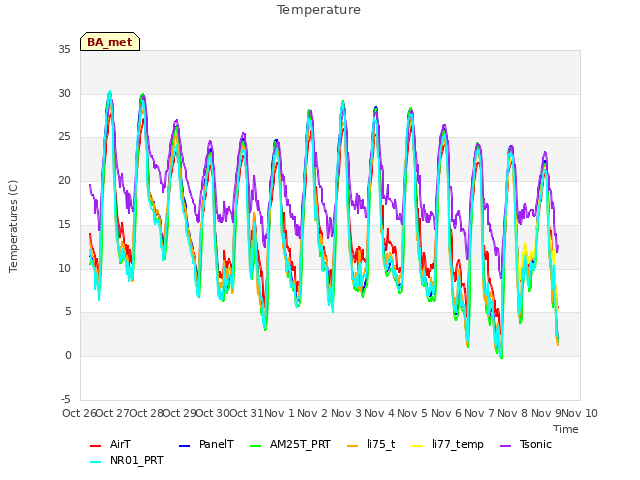Toggle the AirT series legend label
This screenshot has height=480, width=640.
(x=120, y=444)
